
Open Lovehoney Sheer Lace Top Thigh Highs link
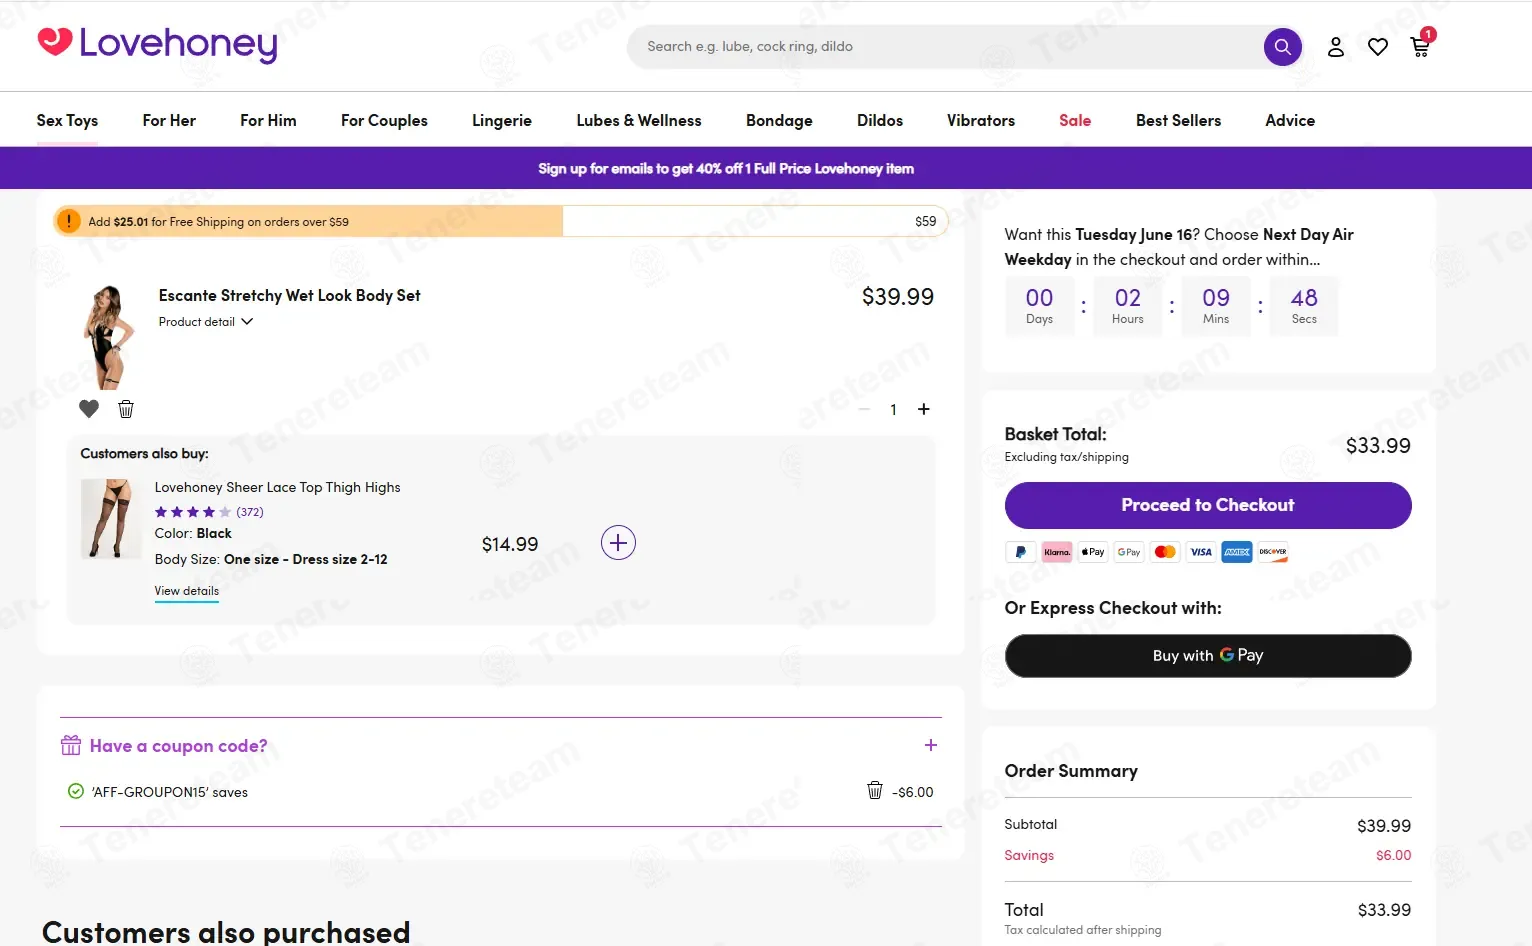[278, 487]
